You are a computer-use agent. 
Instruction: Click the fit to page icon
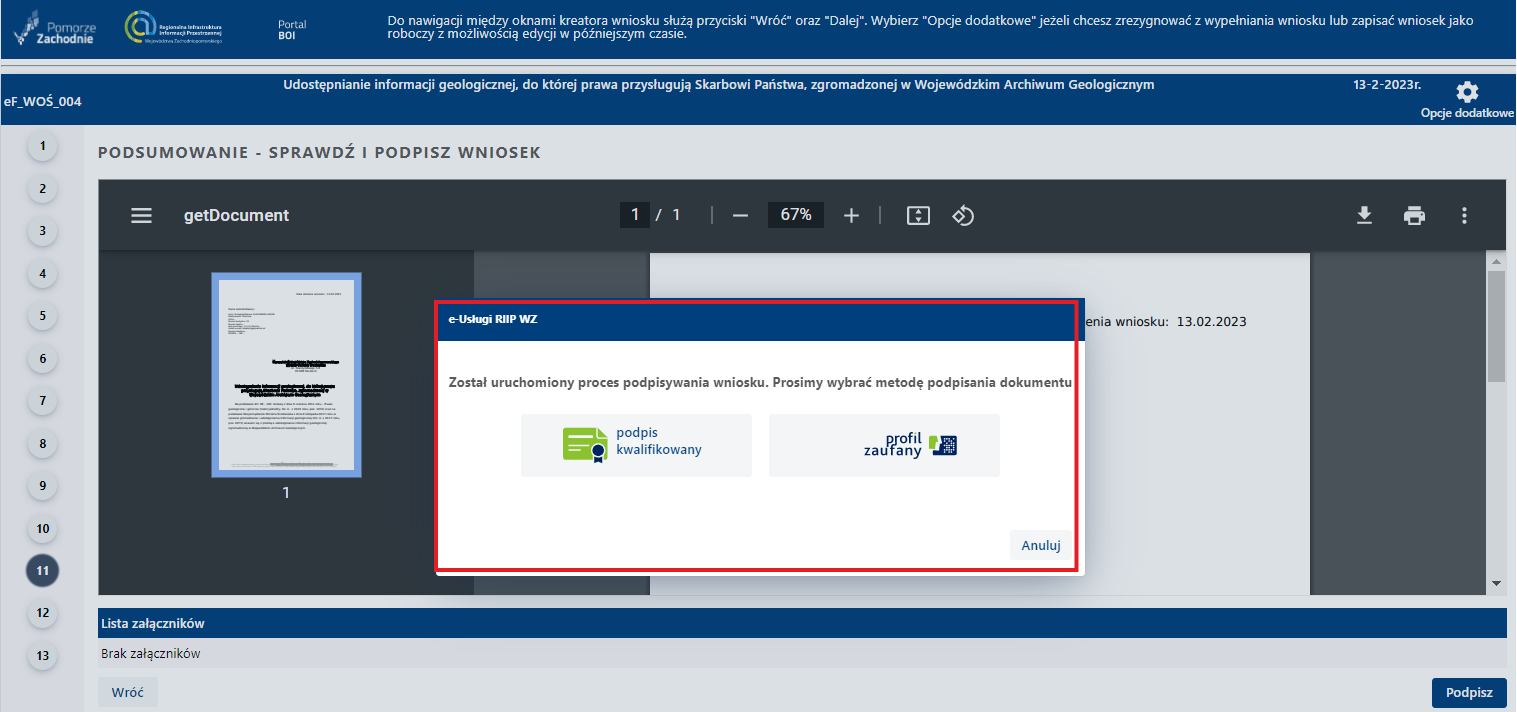pos(918,215)
